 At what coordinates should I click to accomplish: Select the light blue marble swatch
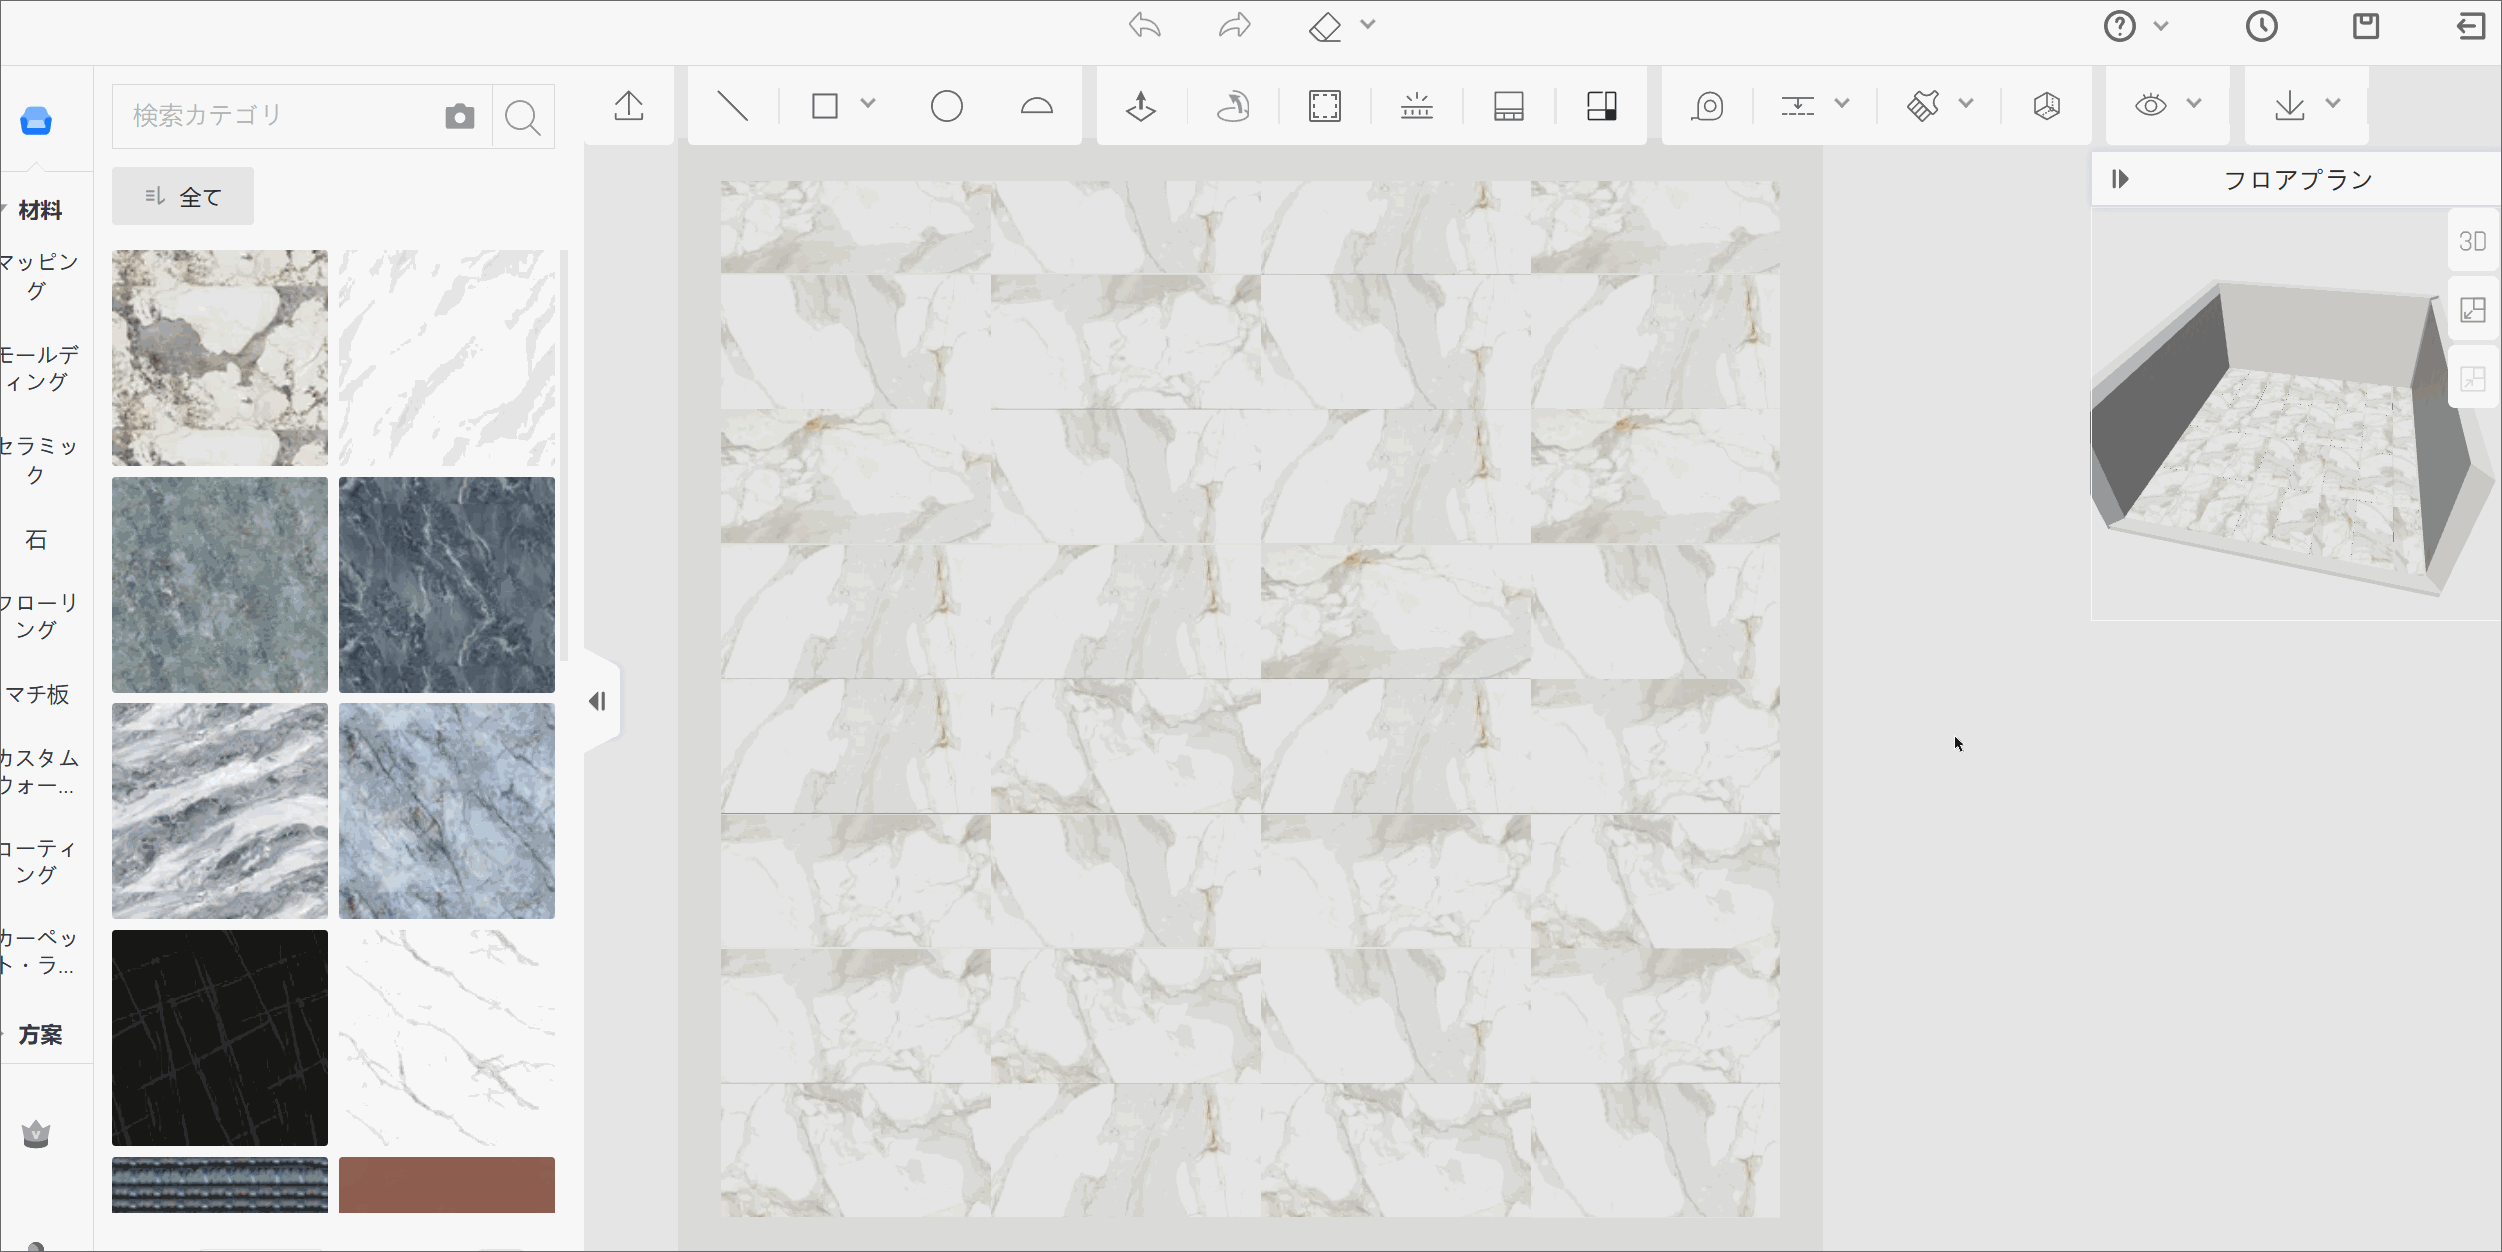tap(447, 811)
